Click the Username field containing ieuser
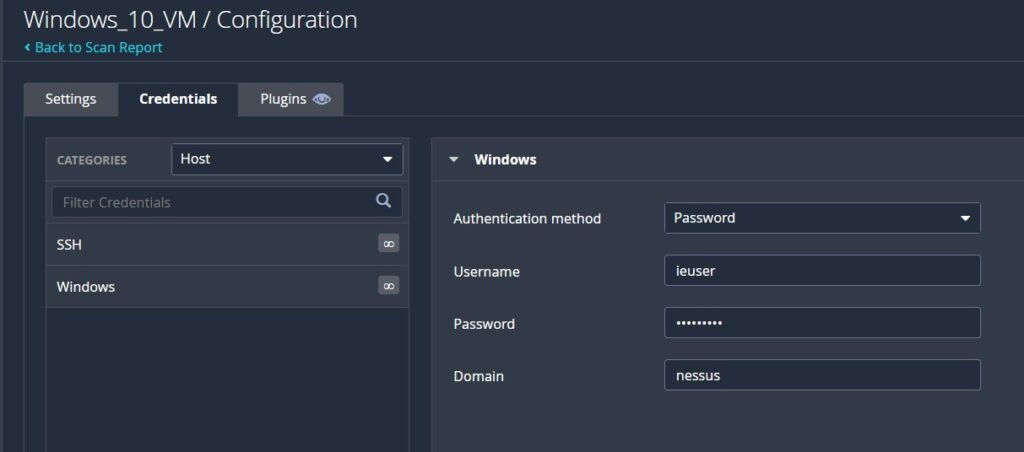1024x452 pixels. coord(822,270)
